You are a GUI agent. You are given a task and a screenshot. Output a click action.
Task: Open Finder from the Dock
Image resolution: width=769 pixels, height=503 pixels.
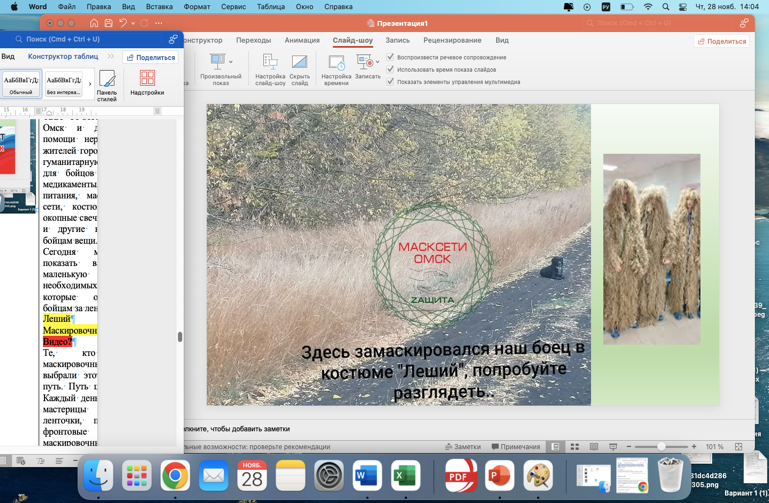[99, 476]
